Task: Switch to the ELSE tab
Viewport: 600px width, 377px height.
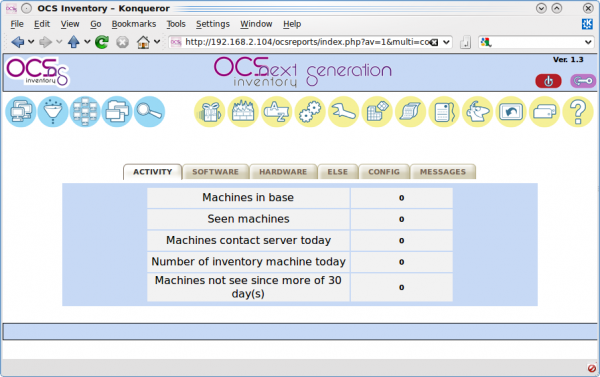Action: coord(338,172)
